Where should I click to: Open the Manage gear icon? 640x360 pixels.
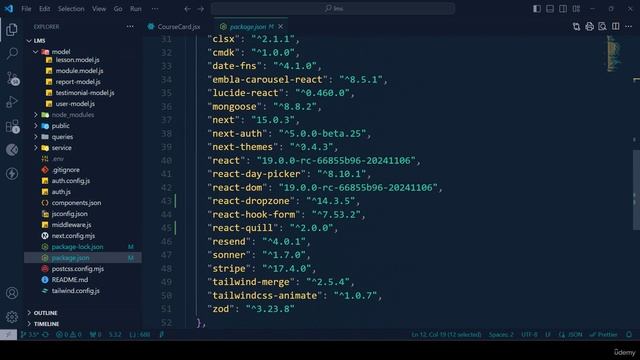12,317
